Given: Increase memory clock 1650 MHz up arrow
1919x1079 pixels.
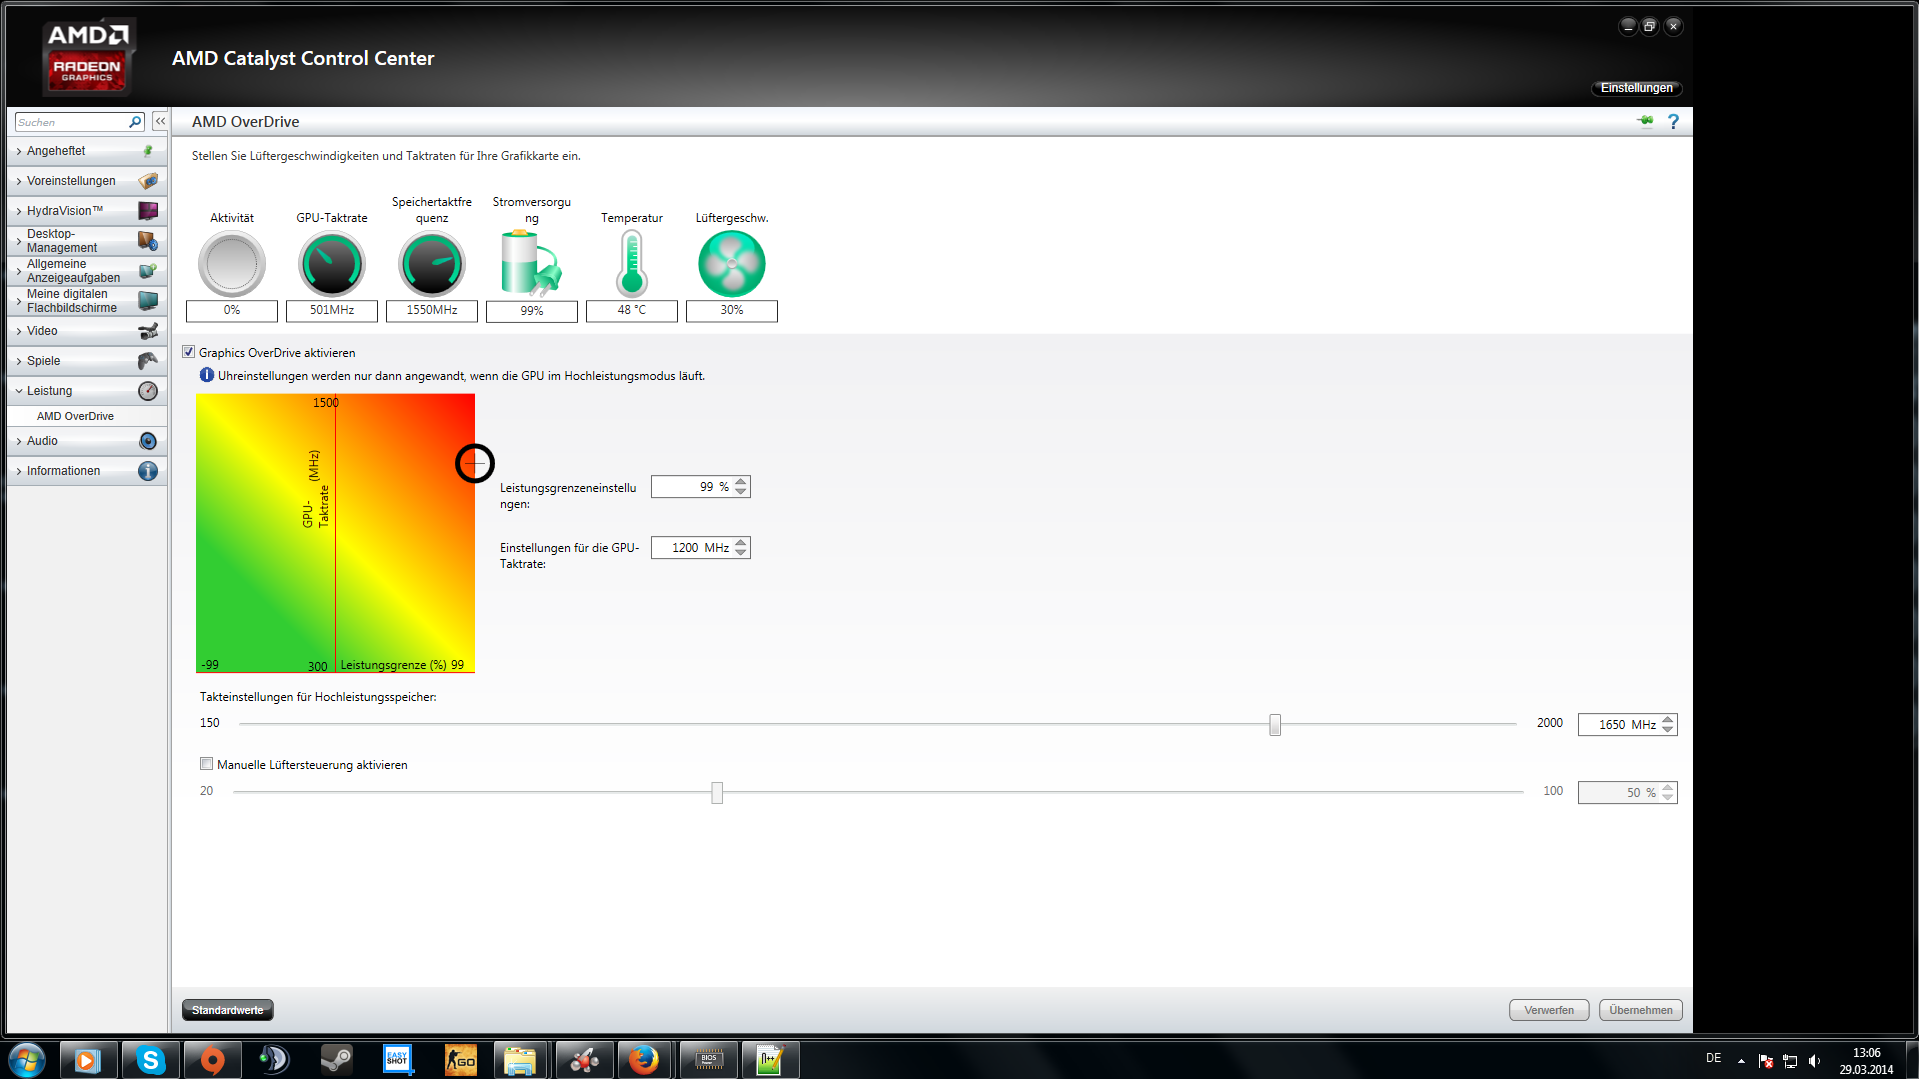Looking at the screenshot, I should click(1668, 719).
